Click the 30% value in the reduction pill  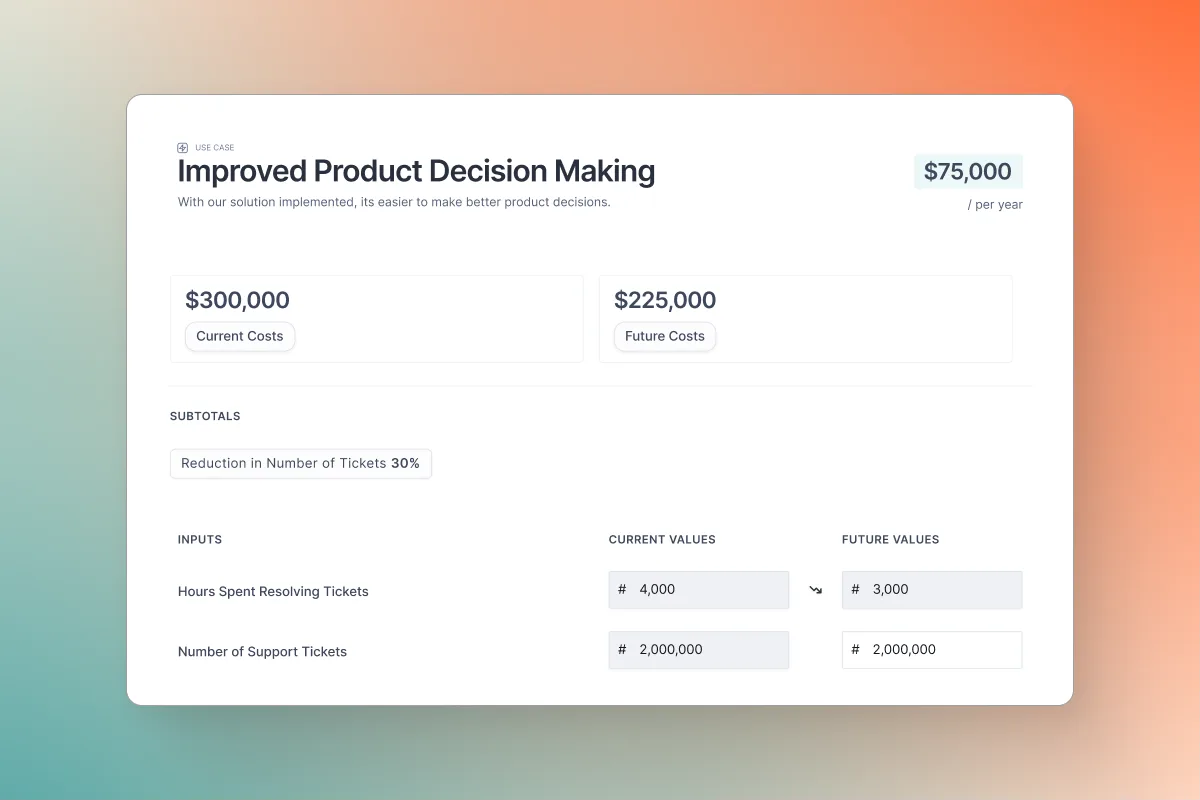405,463
